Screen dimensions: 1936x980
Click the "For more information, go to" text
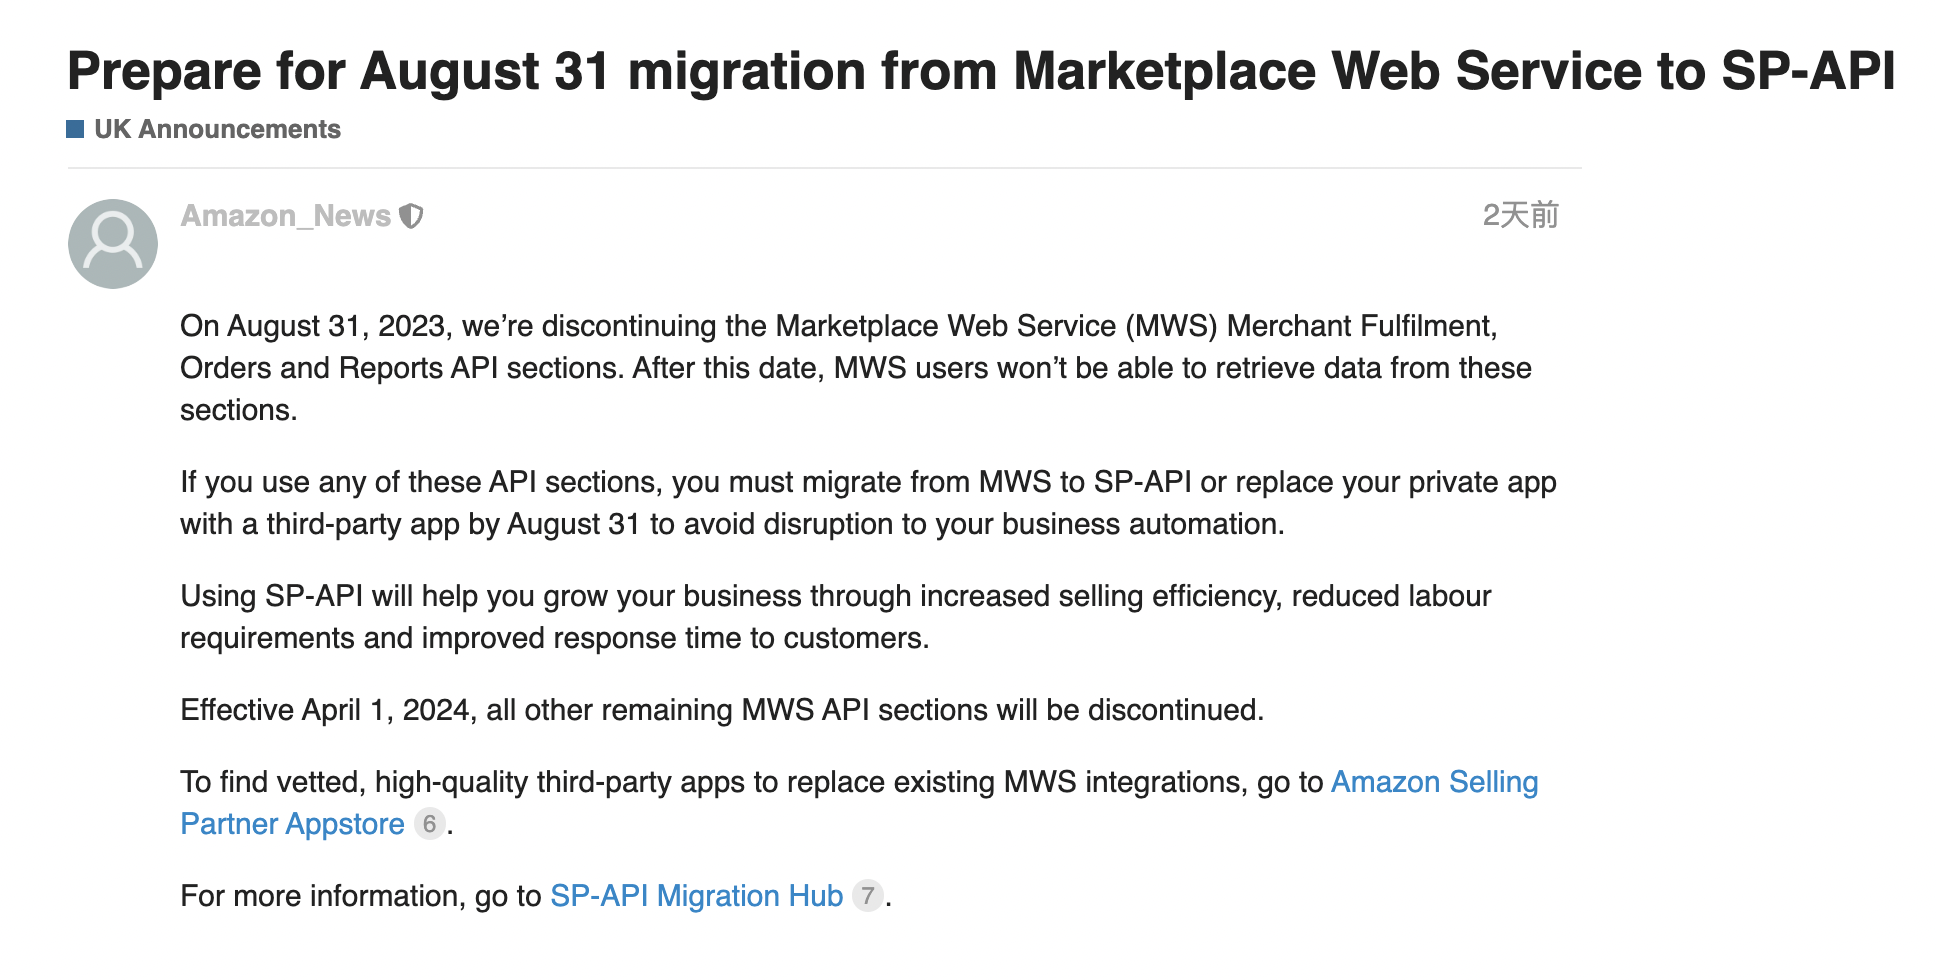click(360, 896)
